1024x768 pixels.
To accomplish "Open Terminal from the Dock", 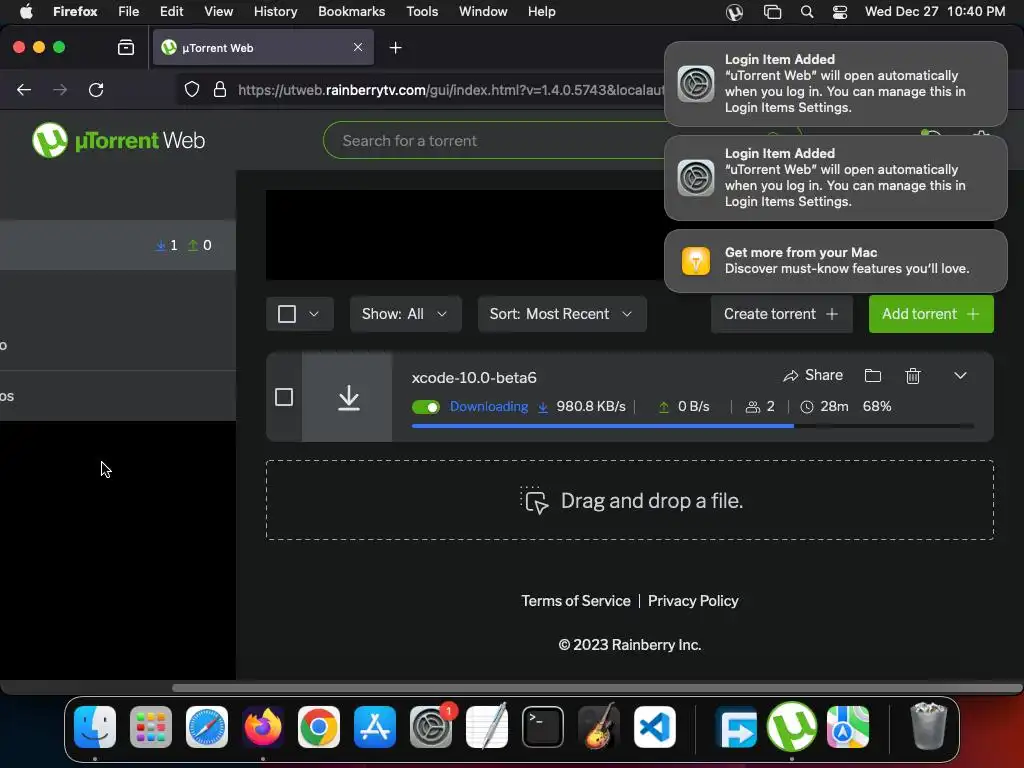I will point(543,727).
